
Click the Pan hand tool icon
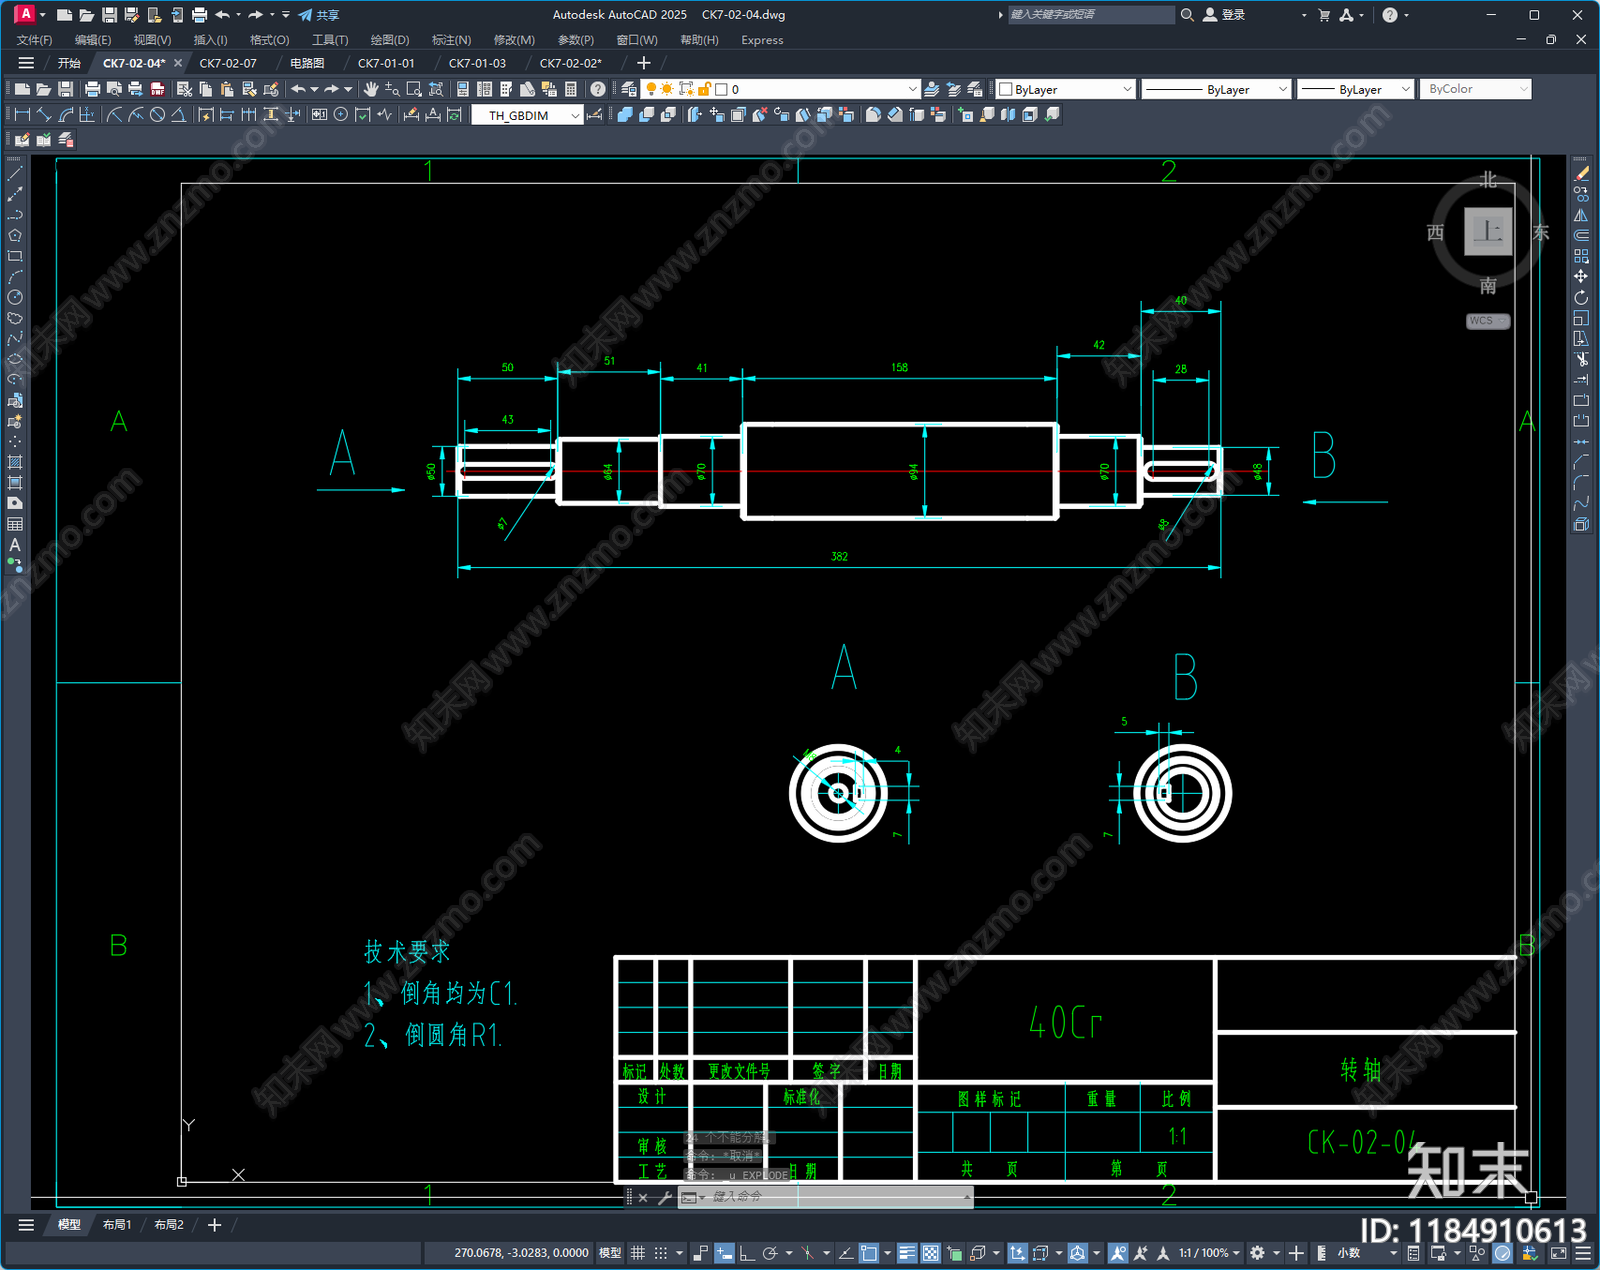coord(371,89)
